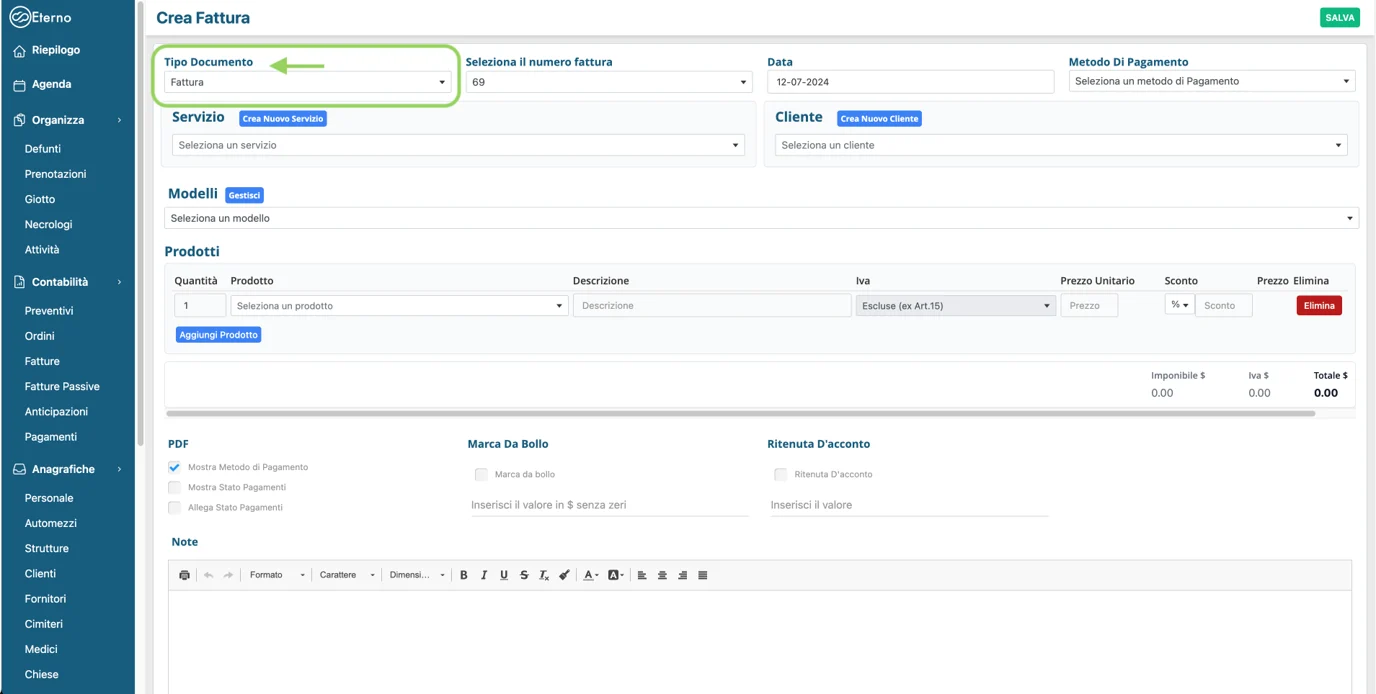
Task: Expand the Metodo Di Pagamento dropdown
Action: pos(1212,81)
